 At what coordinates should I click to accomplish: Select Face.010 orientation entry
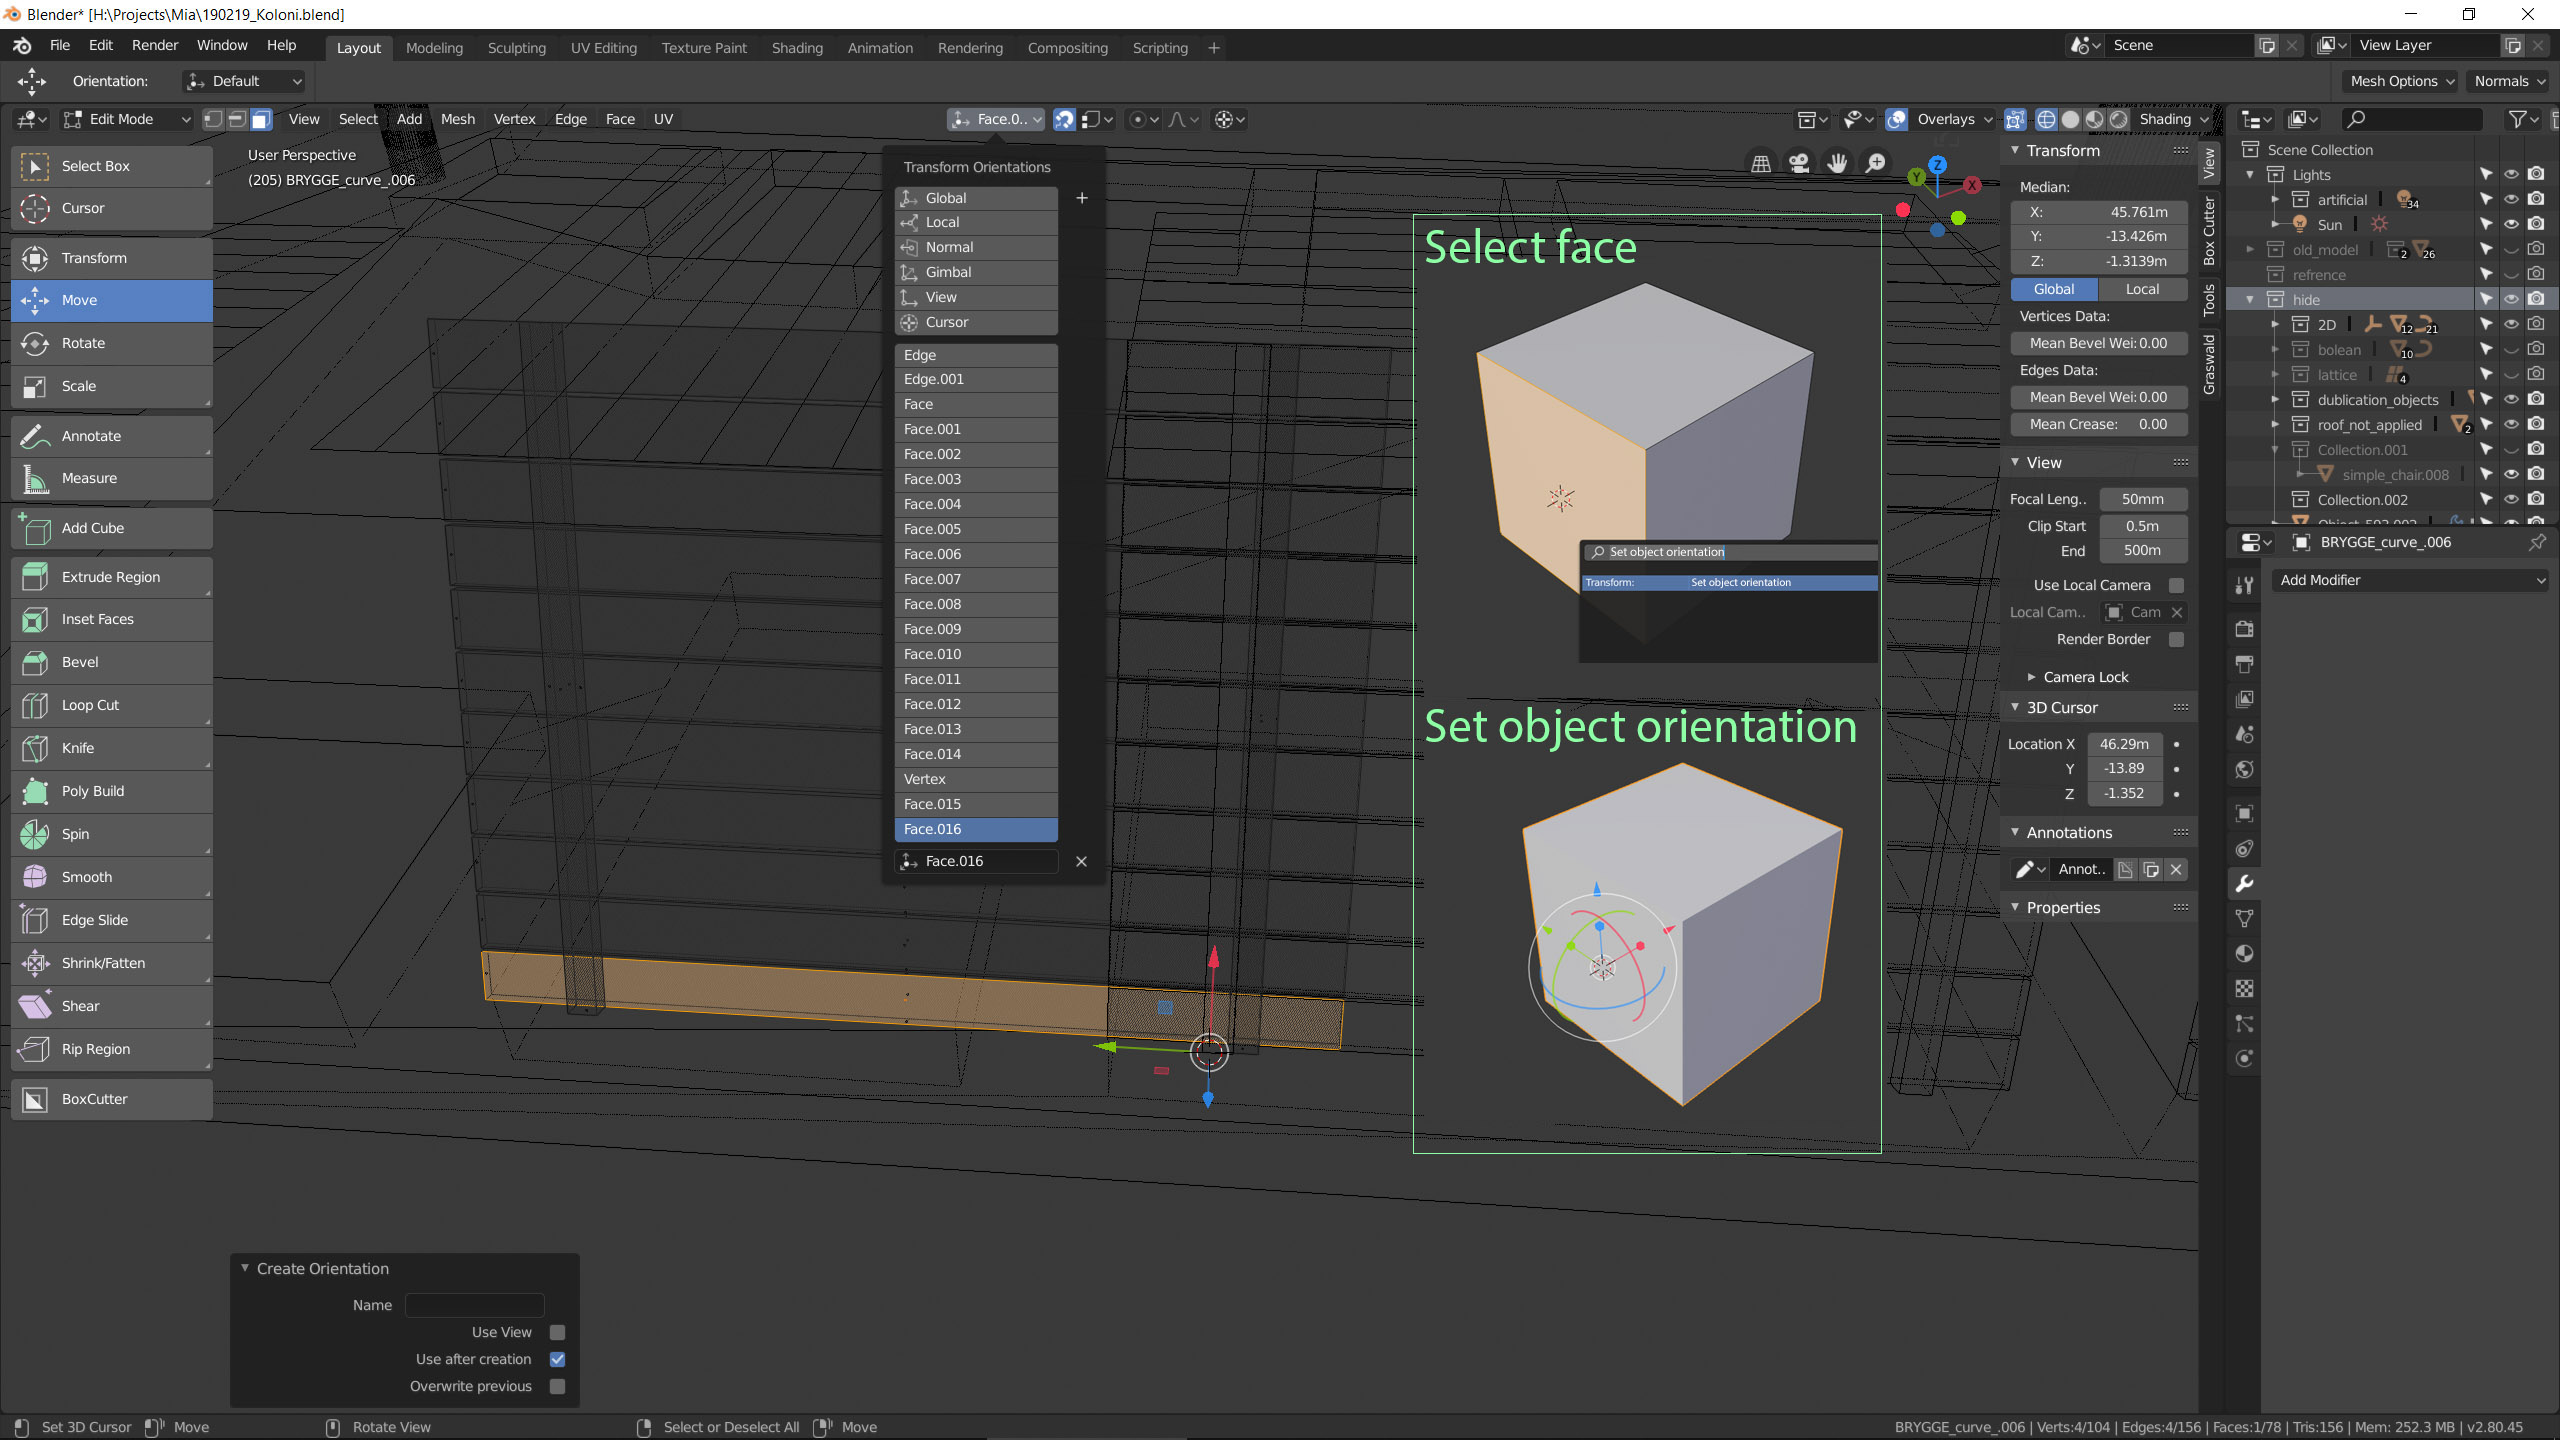[x=976, y=654]
